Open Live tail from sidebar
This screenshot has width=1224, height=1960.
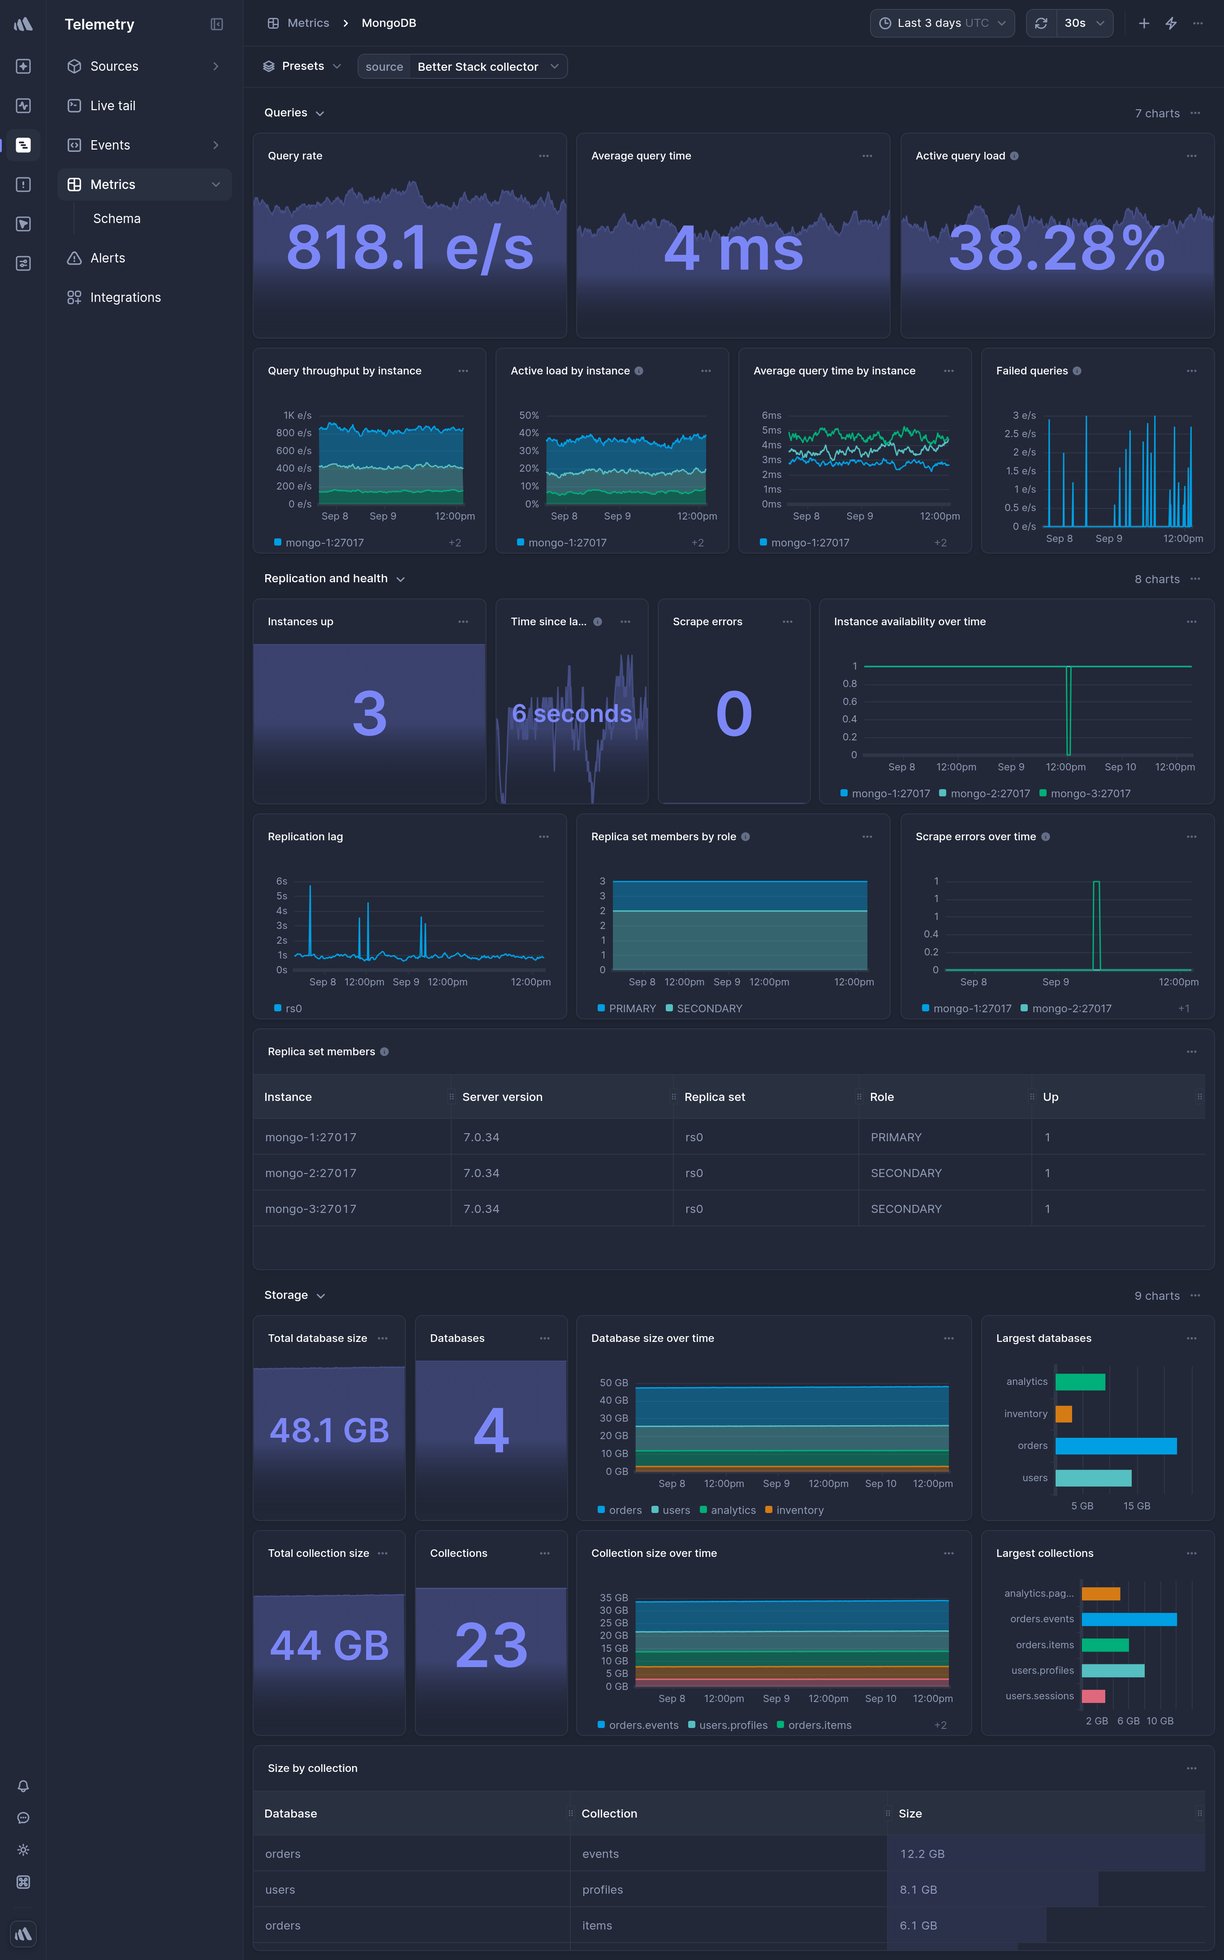coord(144,106)
